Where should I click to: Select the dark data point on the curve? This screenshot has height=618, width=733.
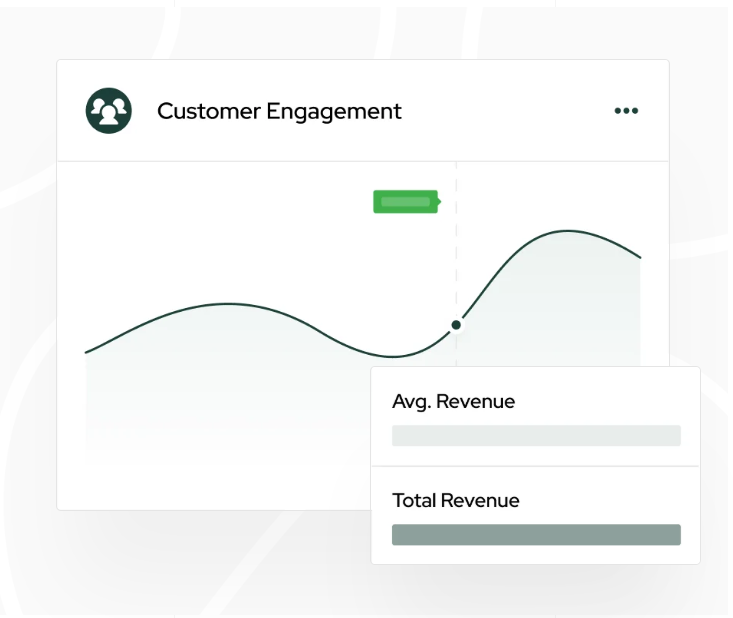[x=457, y=325]
